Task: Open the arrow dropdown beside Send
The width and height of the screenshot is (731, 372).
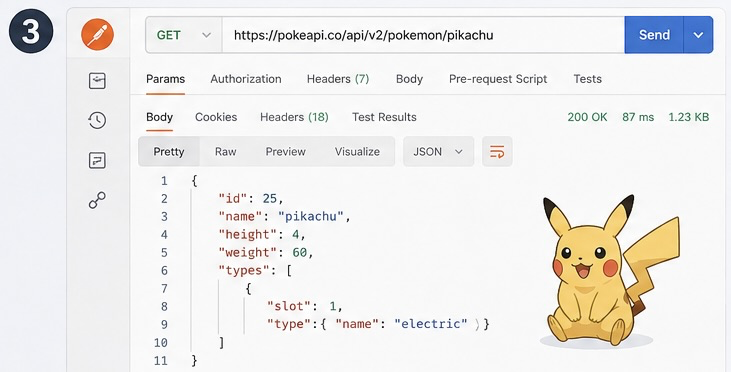Action: point(698,35)
